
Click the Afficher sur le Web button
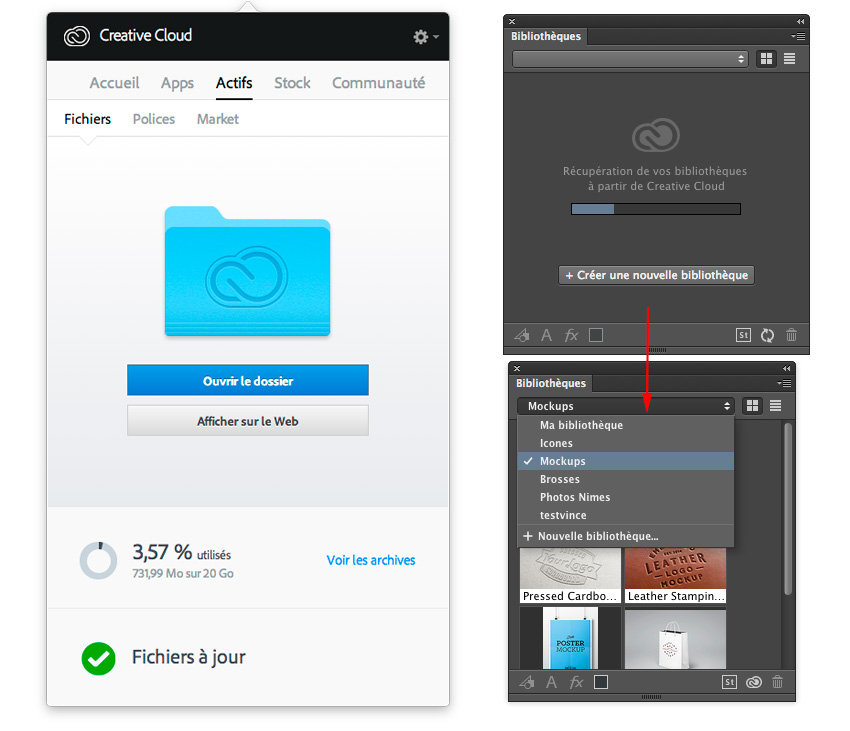pyautogui.click(x=248, y=421)
